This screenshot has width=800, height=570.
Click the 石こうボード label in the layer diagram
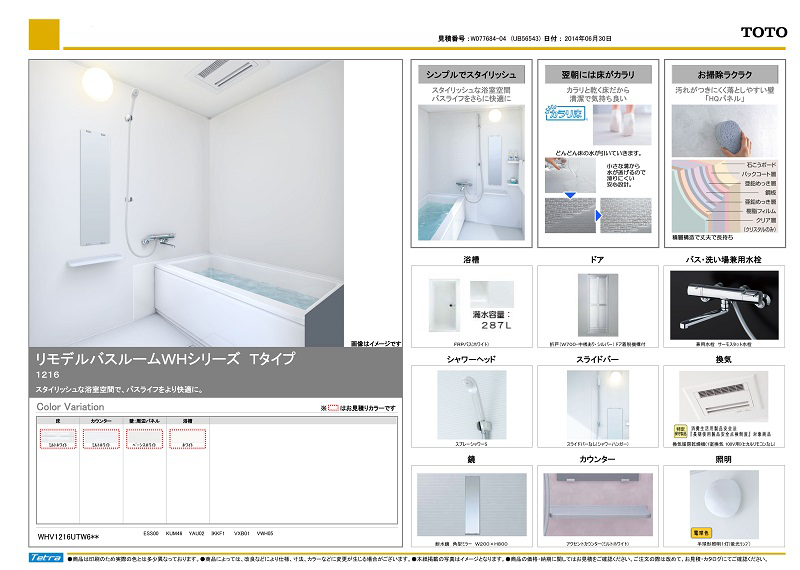click(761, 165)
